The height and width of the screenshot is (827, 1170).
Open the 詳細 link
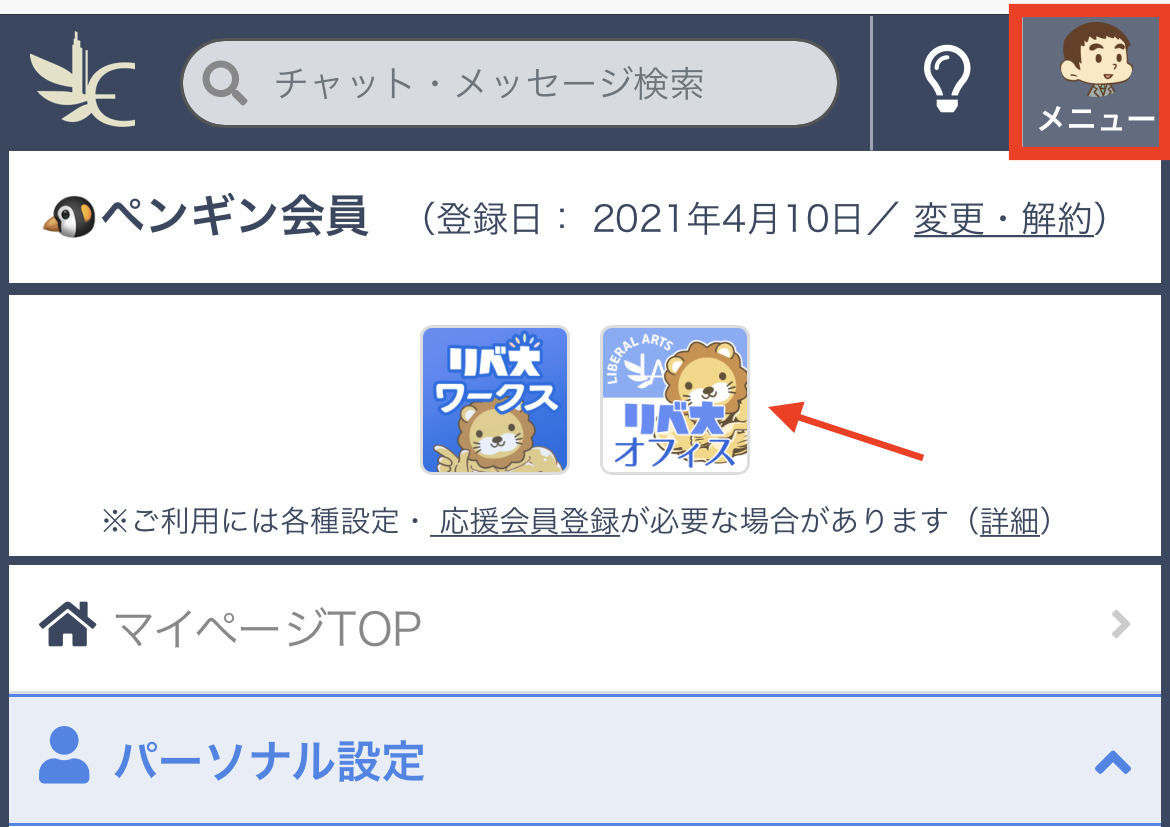click(x=1010, y=521)
